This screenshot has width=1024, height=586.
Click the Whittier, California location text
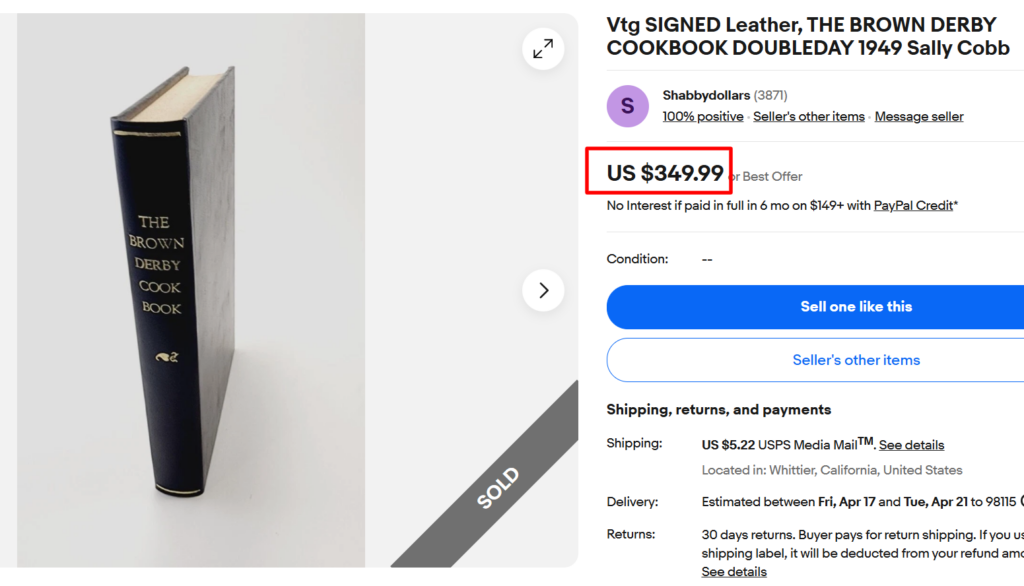point(832,470)
